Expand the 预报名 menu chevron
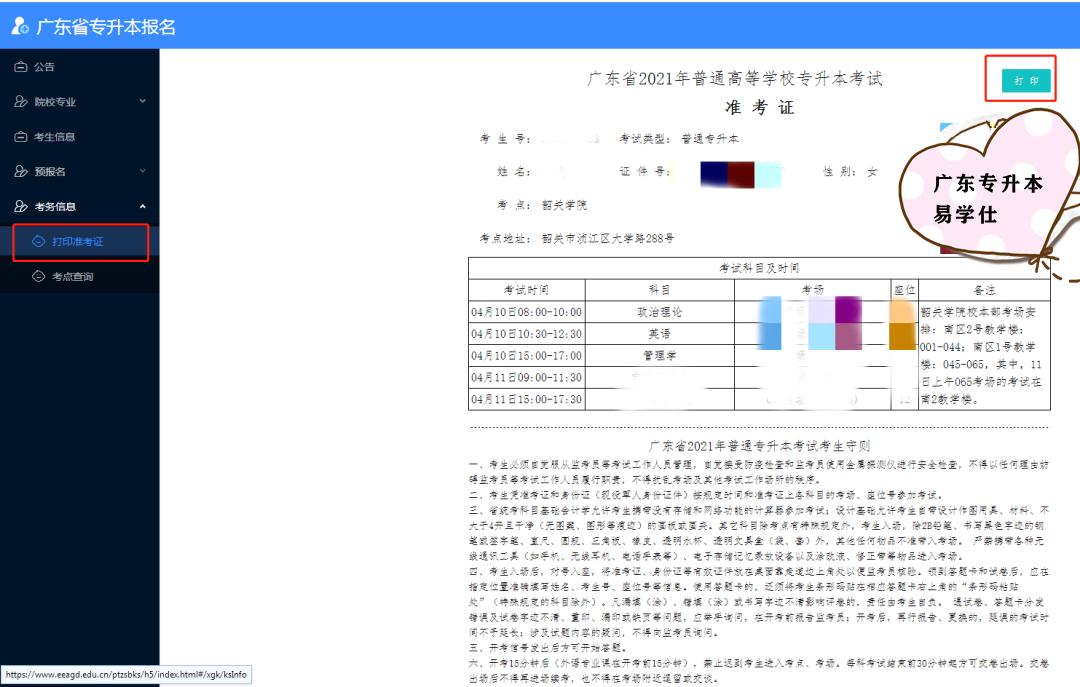This screenshot has height=687, width=1080. 141,171
